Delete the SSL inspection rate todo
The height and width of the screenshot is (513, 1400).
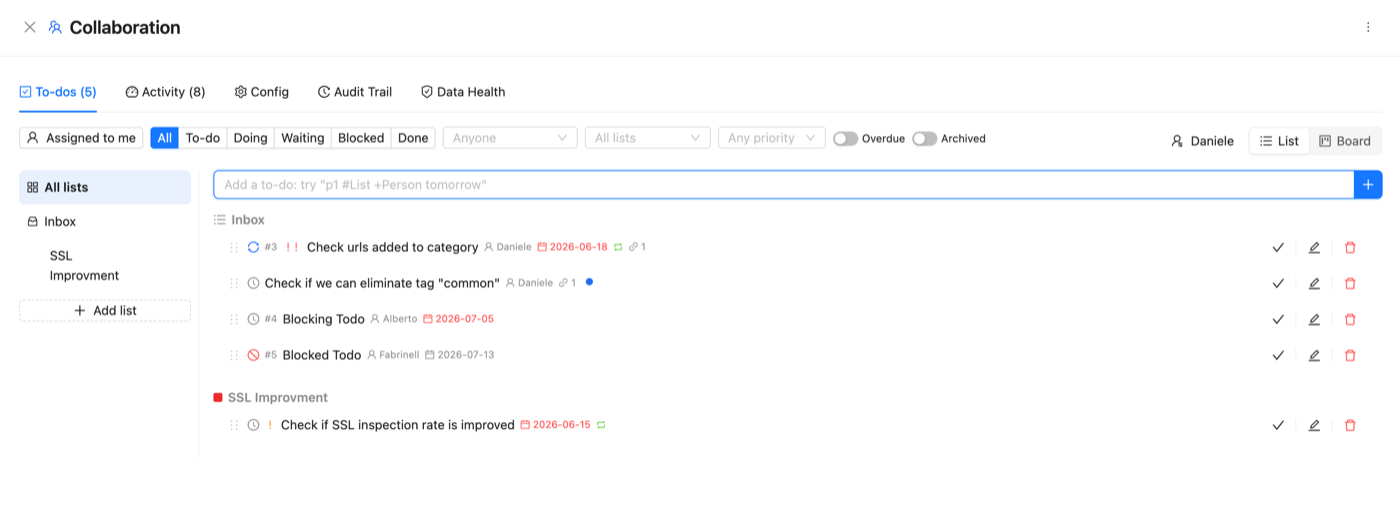tap(1350, 426)
